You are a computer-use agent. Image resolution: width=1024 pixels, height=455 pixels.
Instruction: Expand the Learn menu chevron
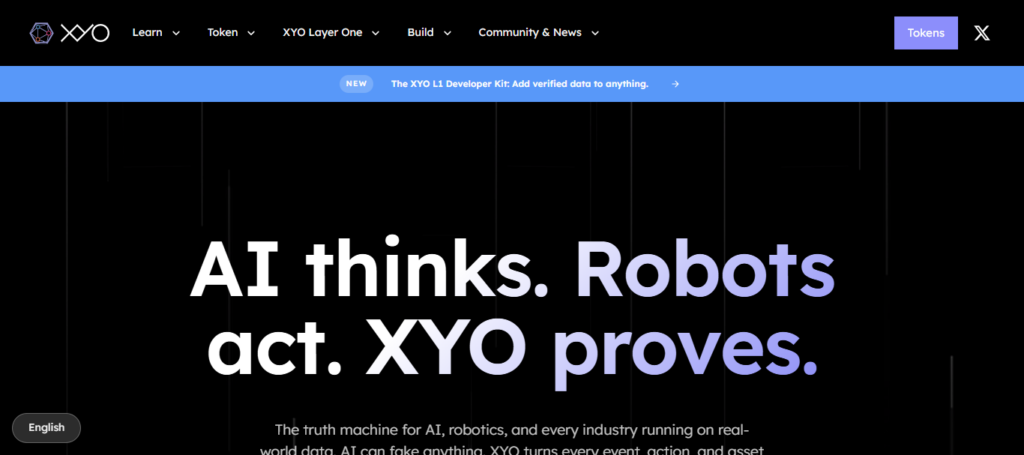176,33
